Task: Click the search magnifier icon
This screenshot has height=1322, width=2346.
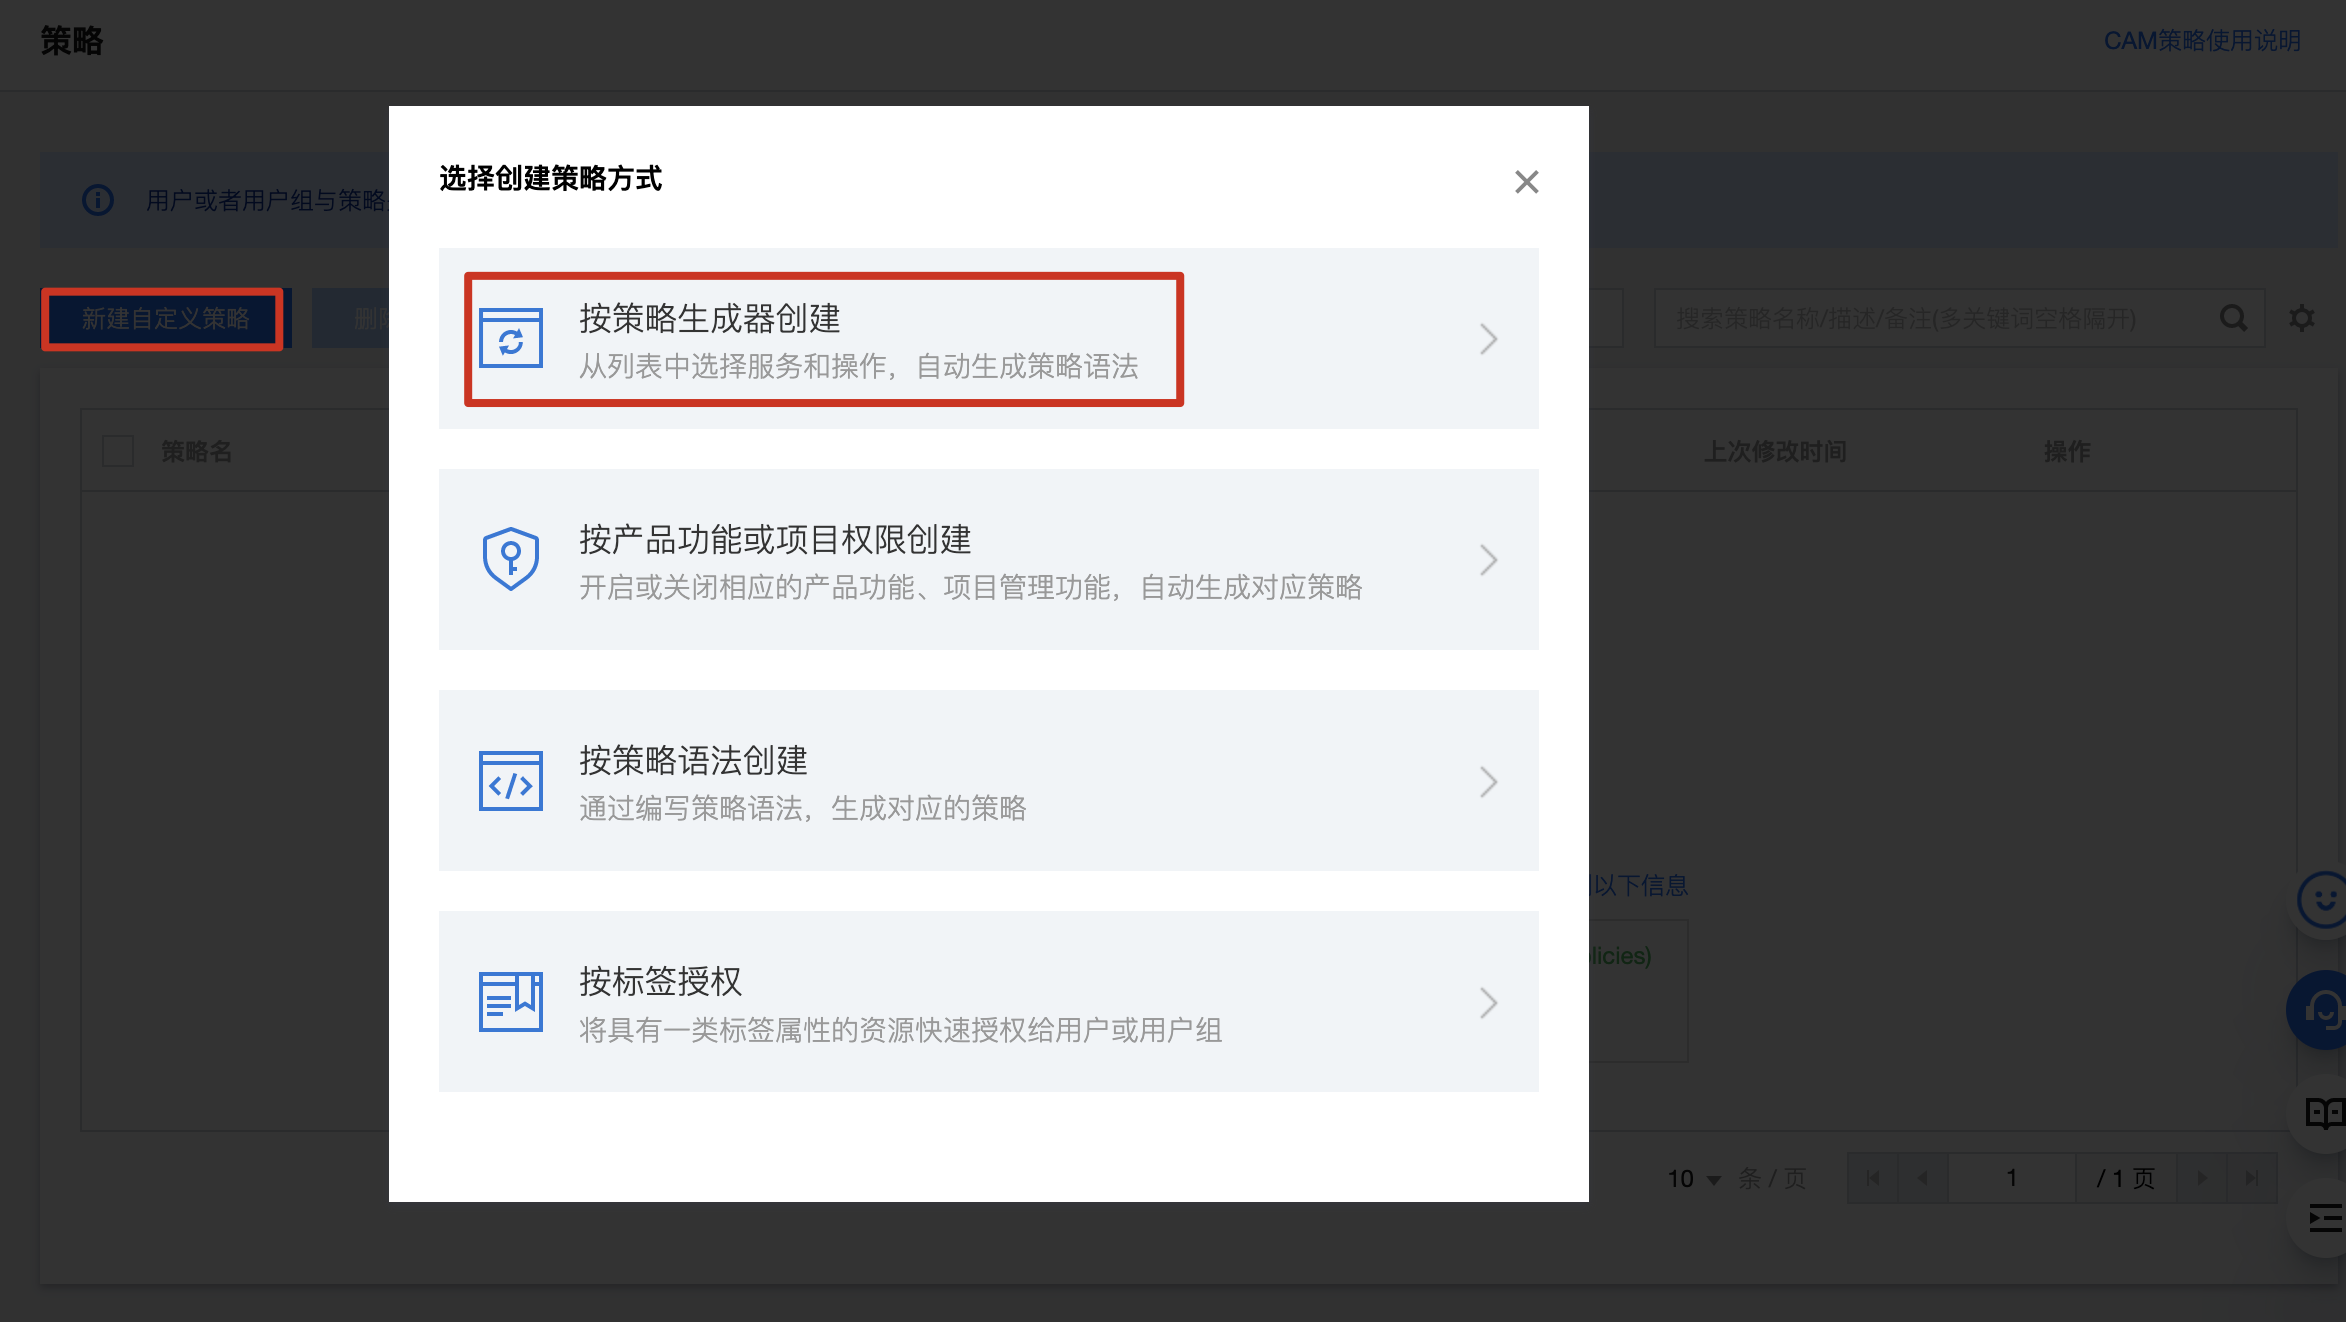Action: [2232, 319]
